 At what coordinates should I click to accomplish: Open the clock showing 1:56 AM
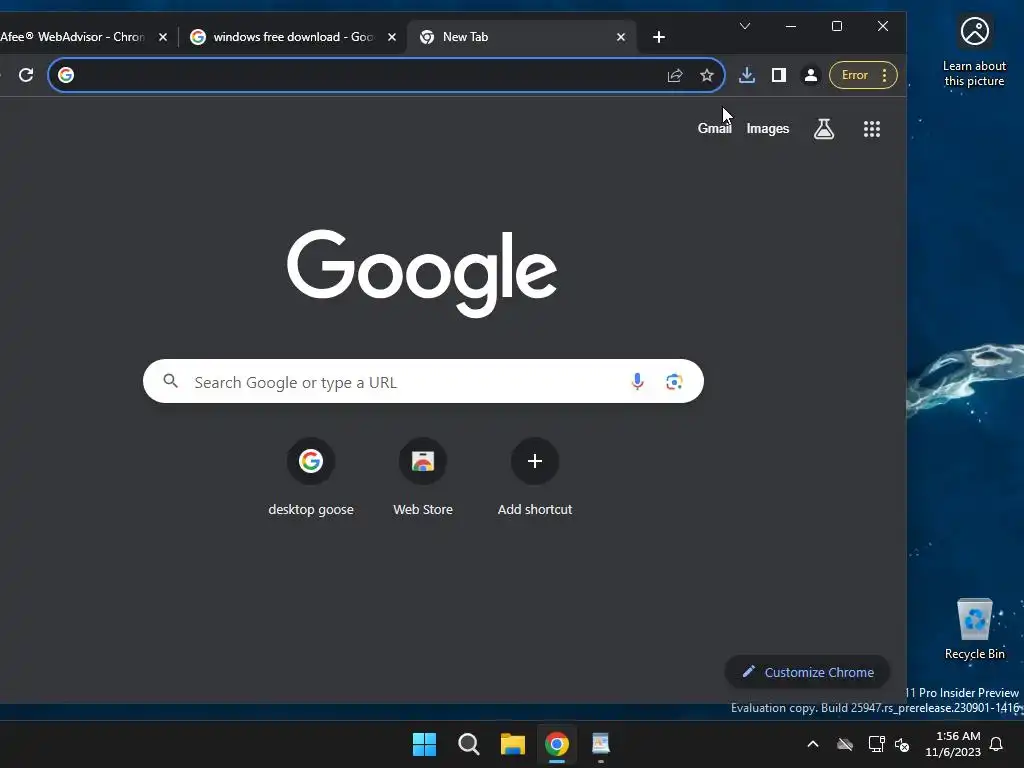[953, 744]
